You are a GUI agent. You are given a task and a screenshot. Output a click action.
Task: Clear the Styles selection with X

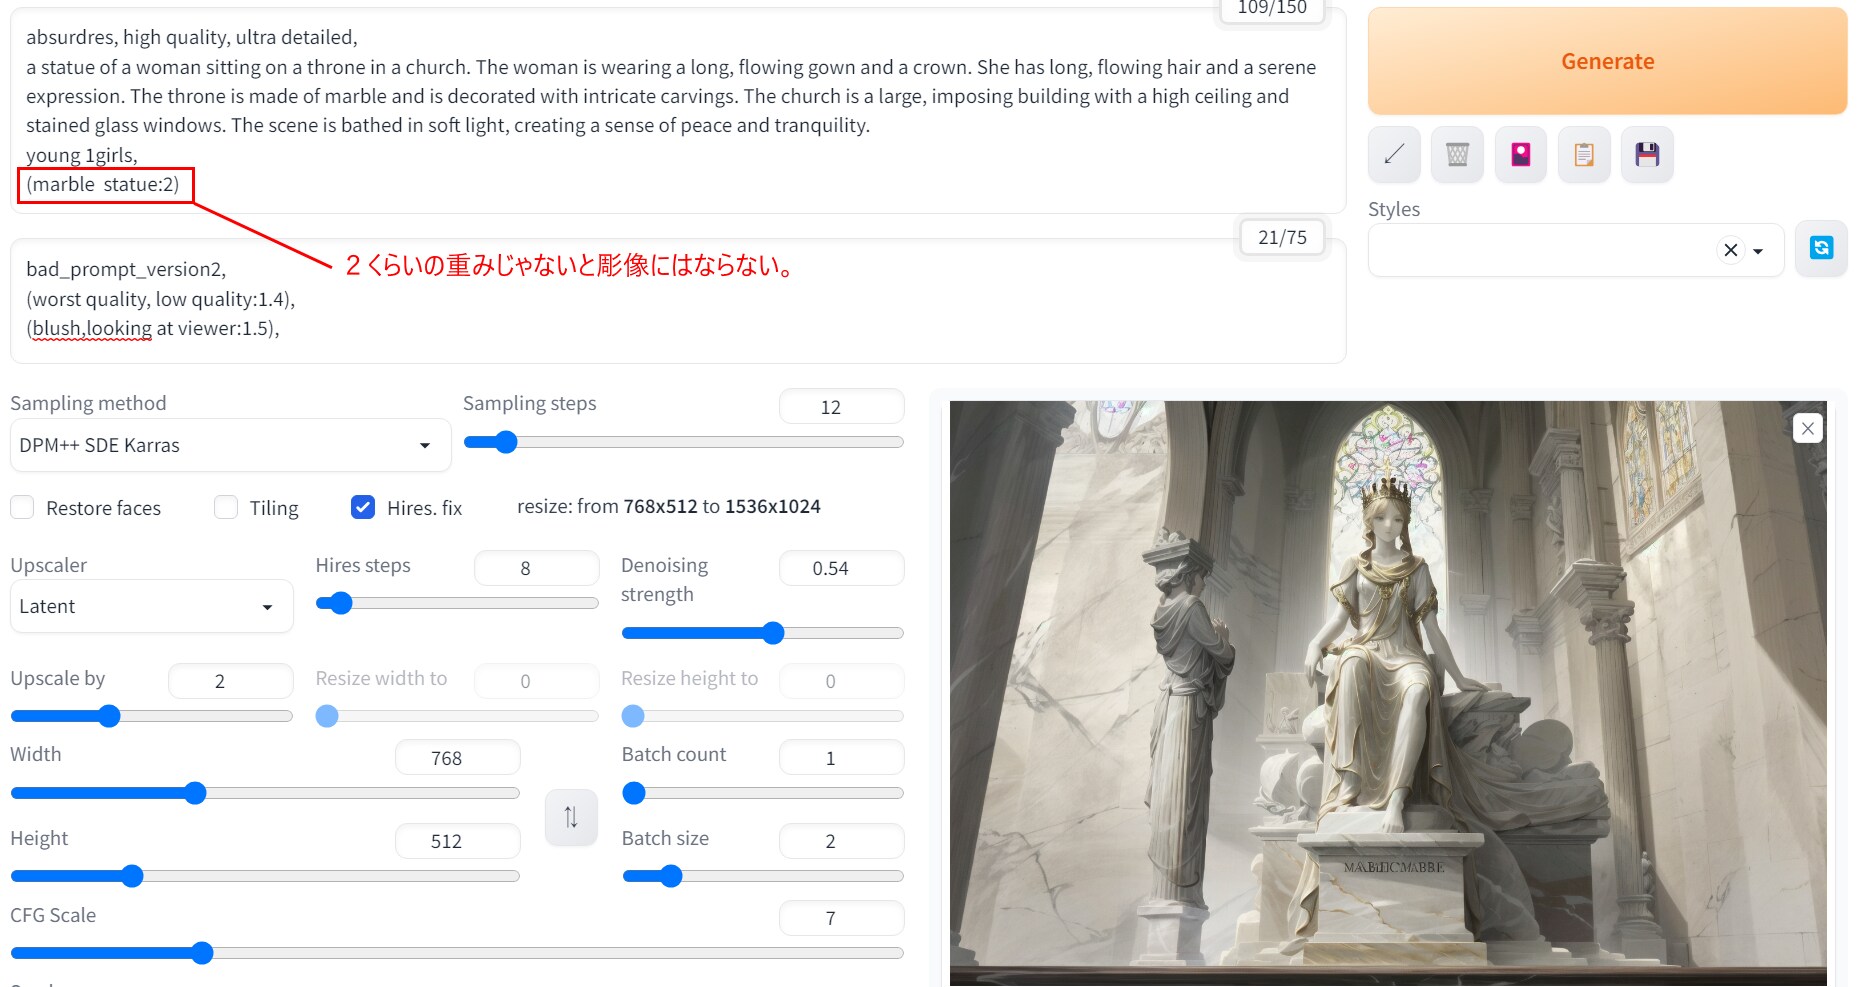pos(1731,251)
